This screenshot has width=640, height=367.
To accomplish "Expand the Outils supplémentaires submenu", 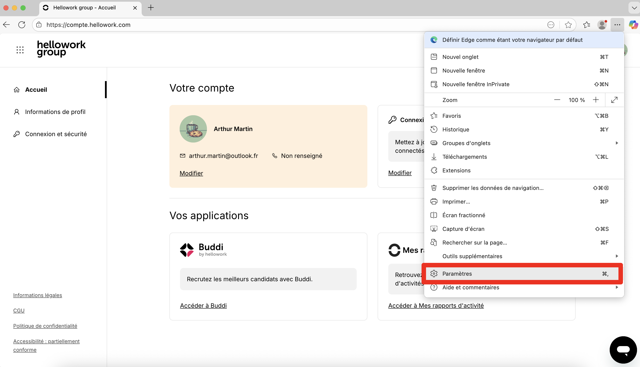I will (524, 256).
